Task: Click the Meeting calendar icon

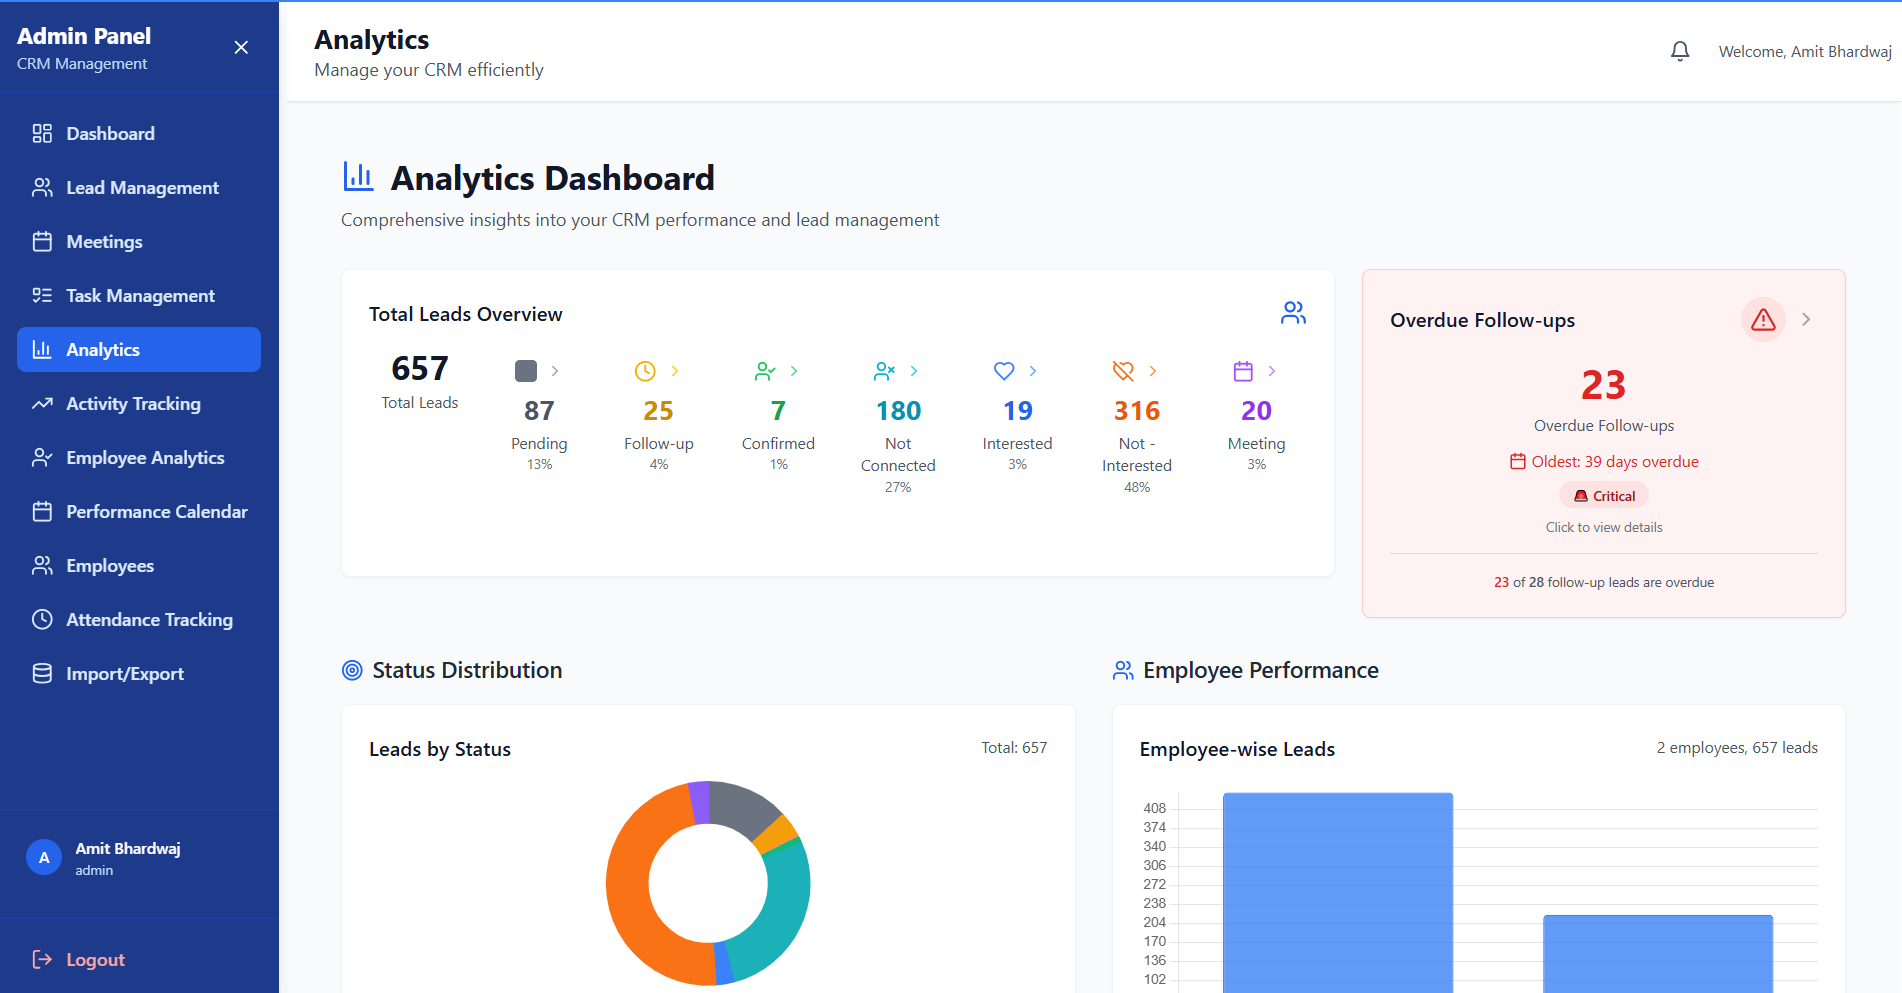Action: tap(1243, 371)
